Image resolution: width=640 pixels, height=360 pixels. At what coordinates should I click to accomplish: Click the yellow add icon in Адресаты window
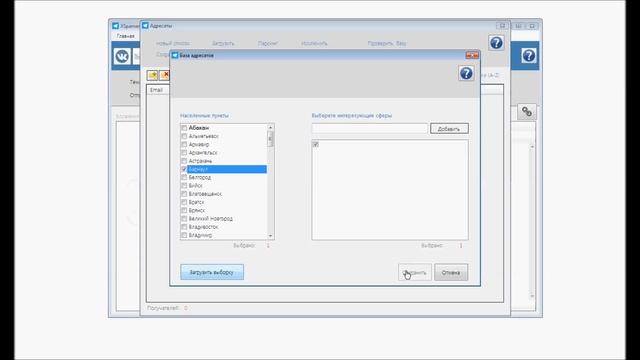click(153, 75)
